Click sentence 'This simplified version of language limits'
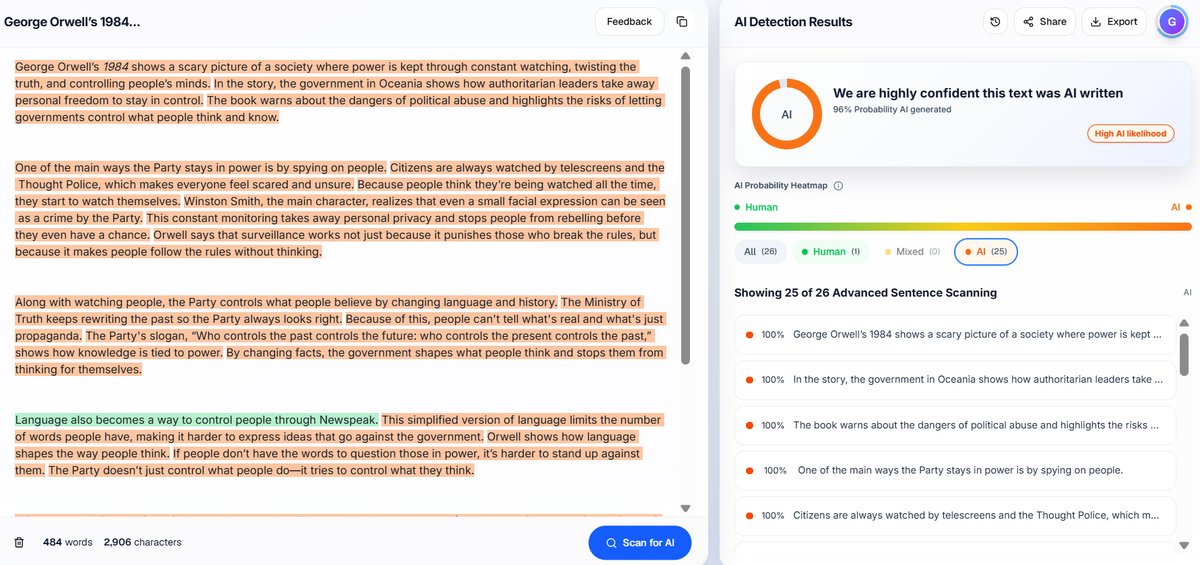Screen dimensions: 1200x565 point(338,428)
